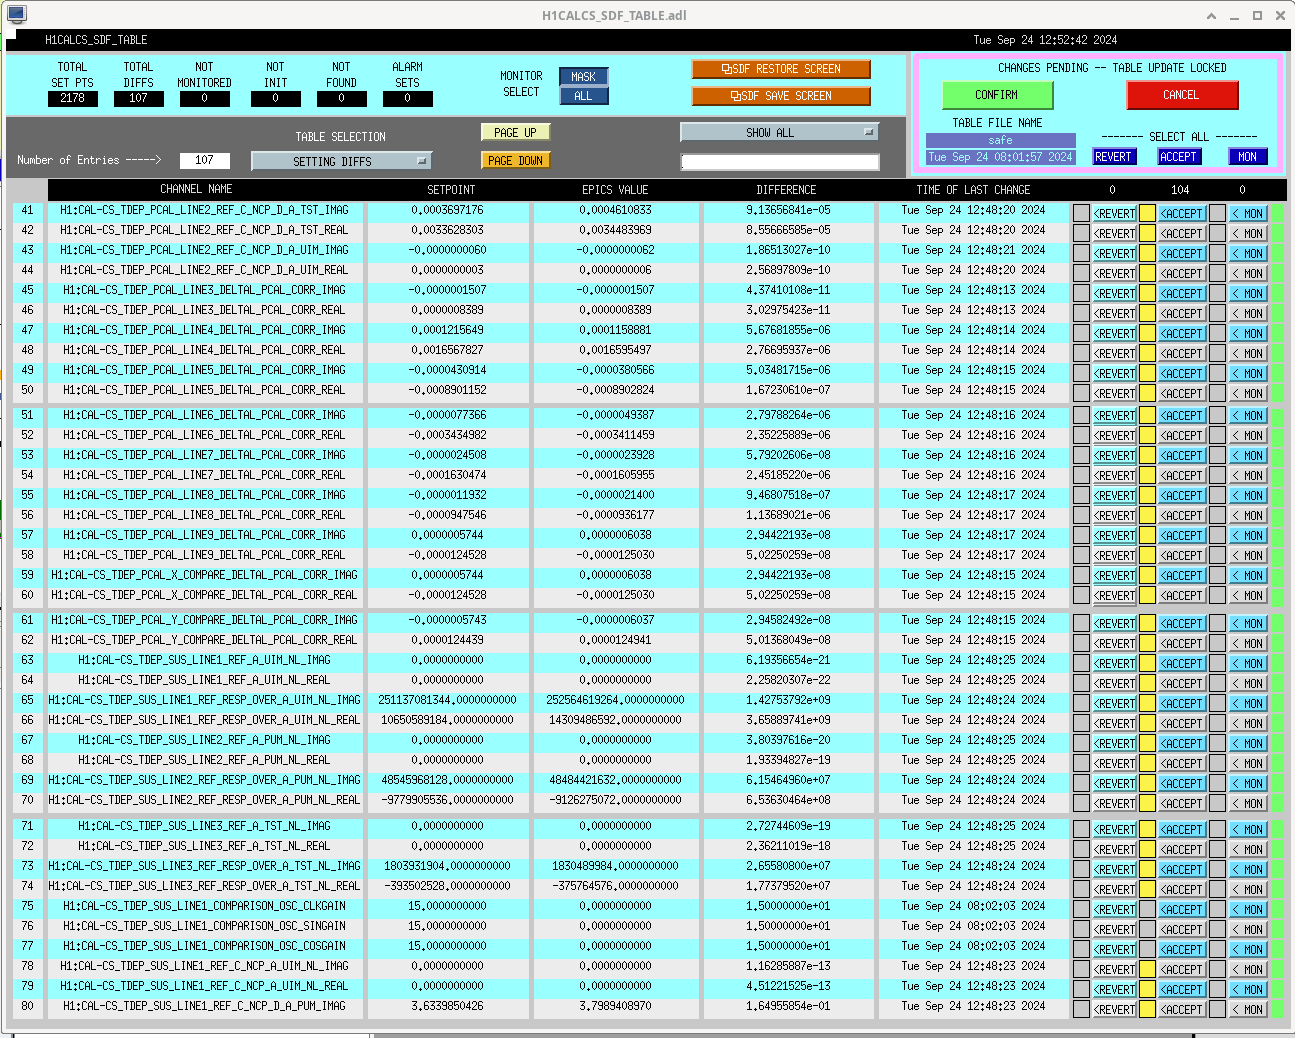The height and width of the screenshot is (1038, 1295).
Task: Click REVERT for row 44
Action: (1114, 273)
